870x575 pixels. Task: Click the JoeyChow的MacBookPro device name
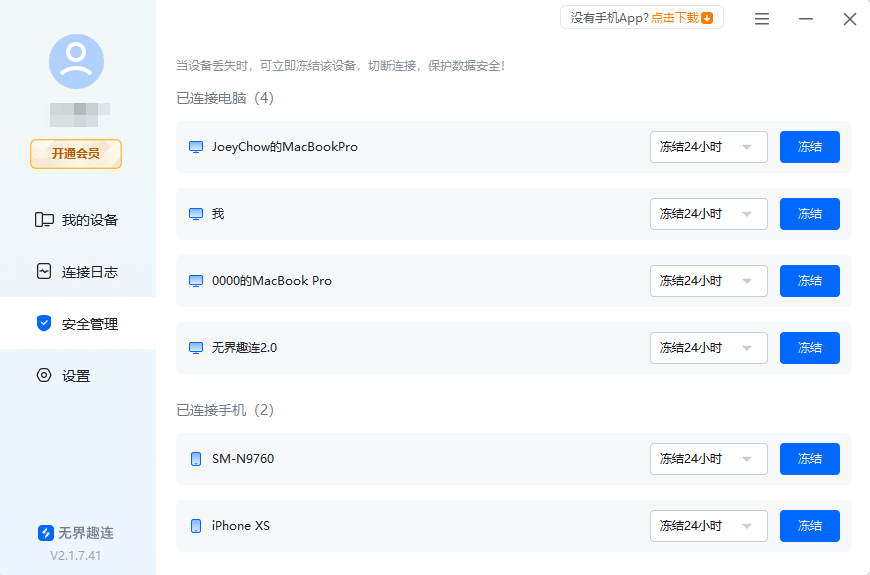click(x=285, y=147)
